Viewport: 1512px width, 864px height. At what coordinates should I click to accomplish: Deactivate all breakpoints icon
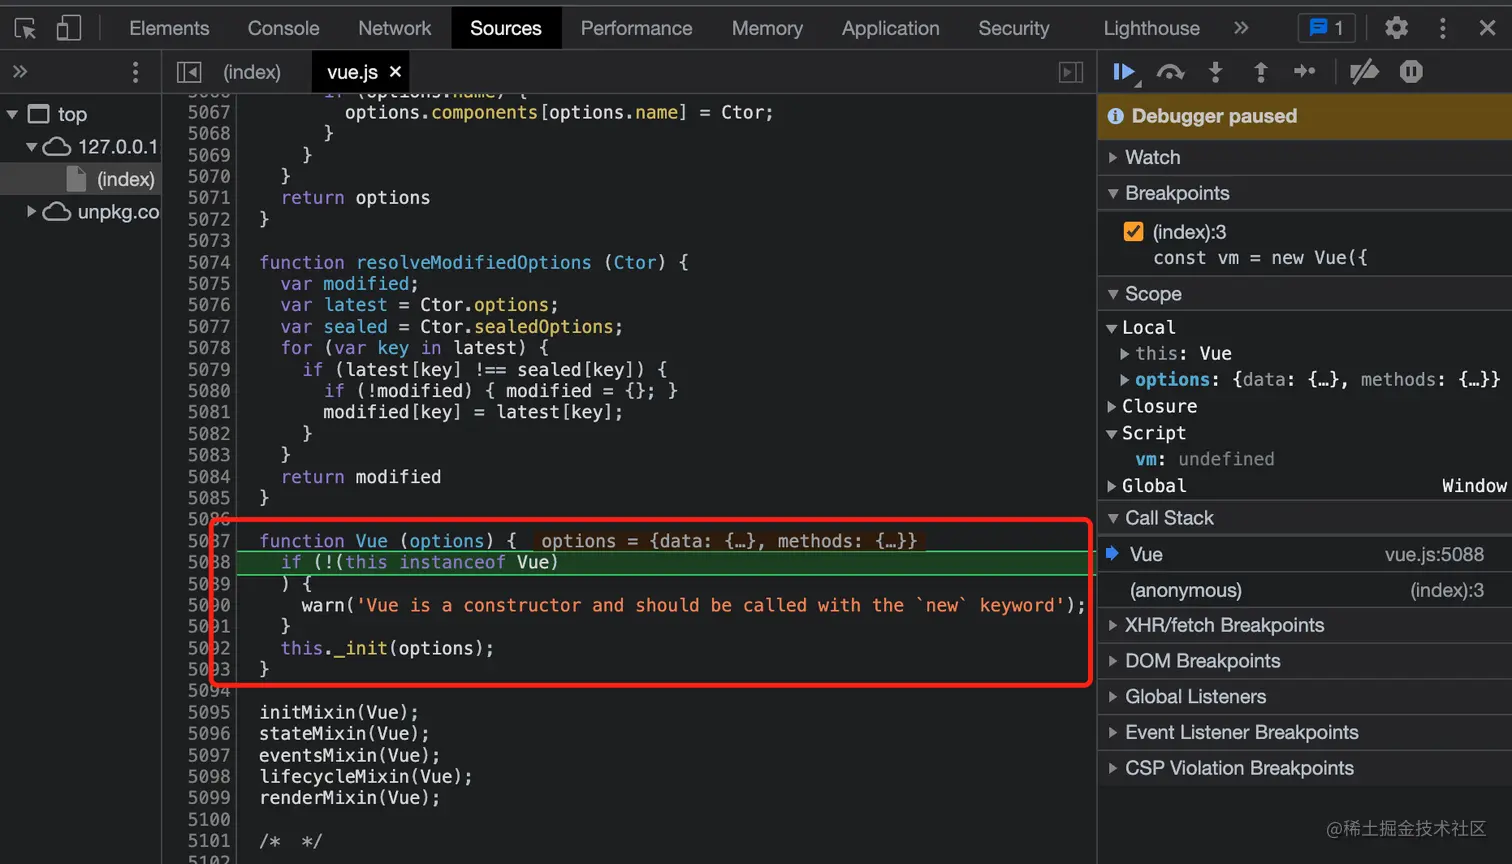coord(1364,72)
